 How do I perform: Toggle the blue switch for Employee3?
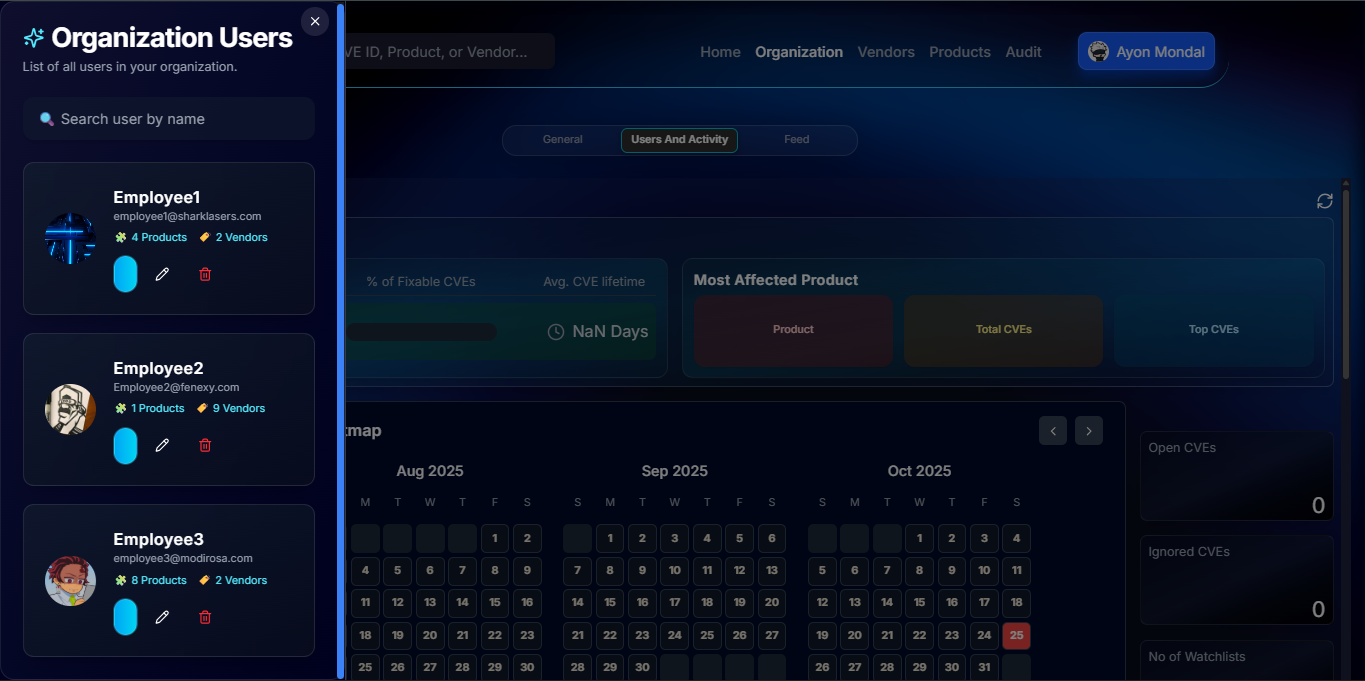[125, 617]
